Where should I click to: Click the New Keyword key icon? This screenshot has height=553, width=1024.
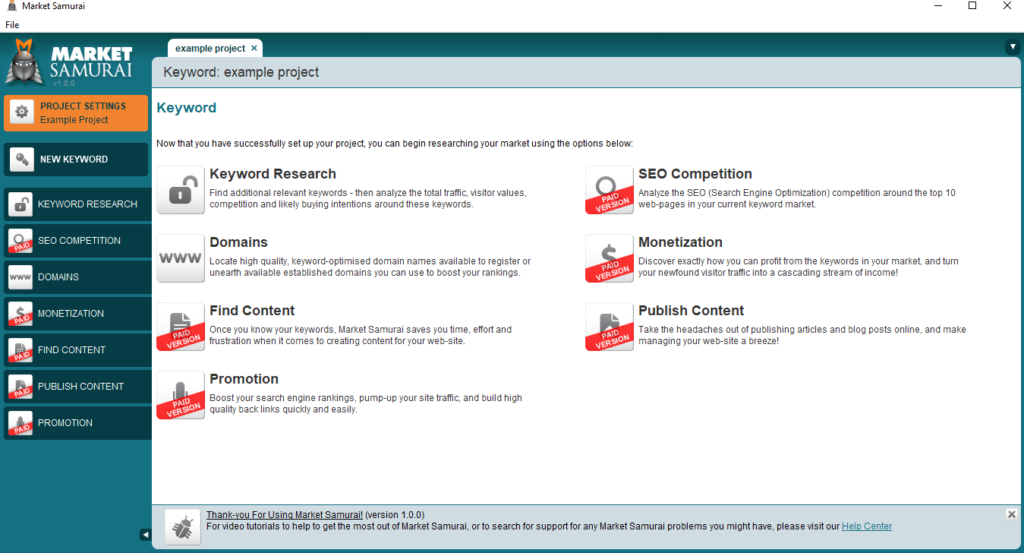(22, 159)
